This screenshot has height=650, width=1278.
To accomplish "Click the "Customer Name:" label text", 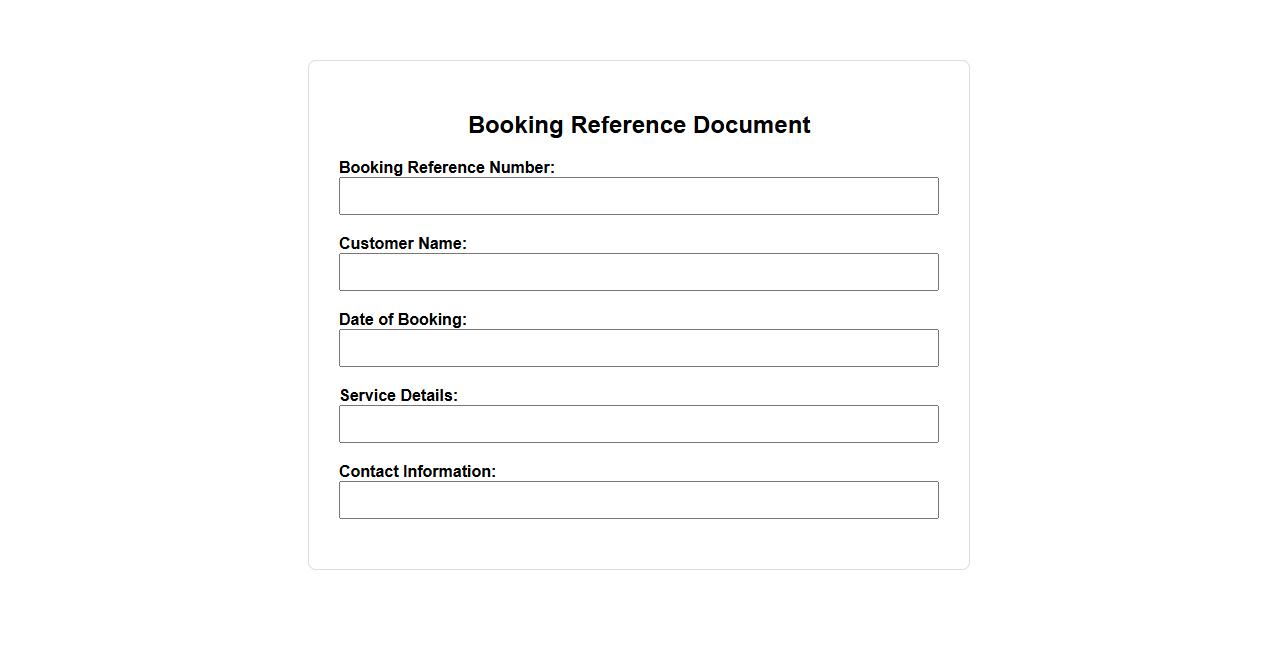I will pos(402,244).
